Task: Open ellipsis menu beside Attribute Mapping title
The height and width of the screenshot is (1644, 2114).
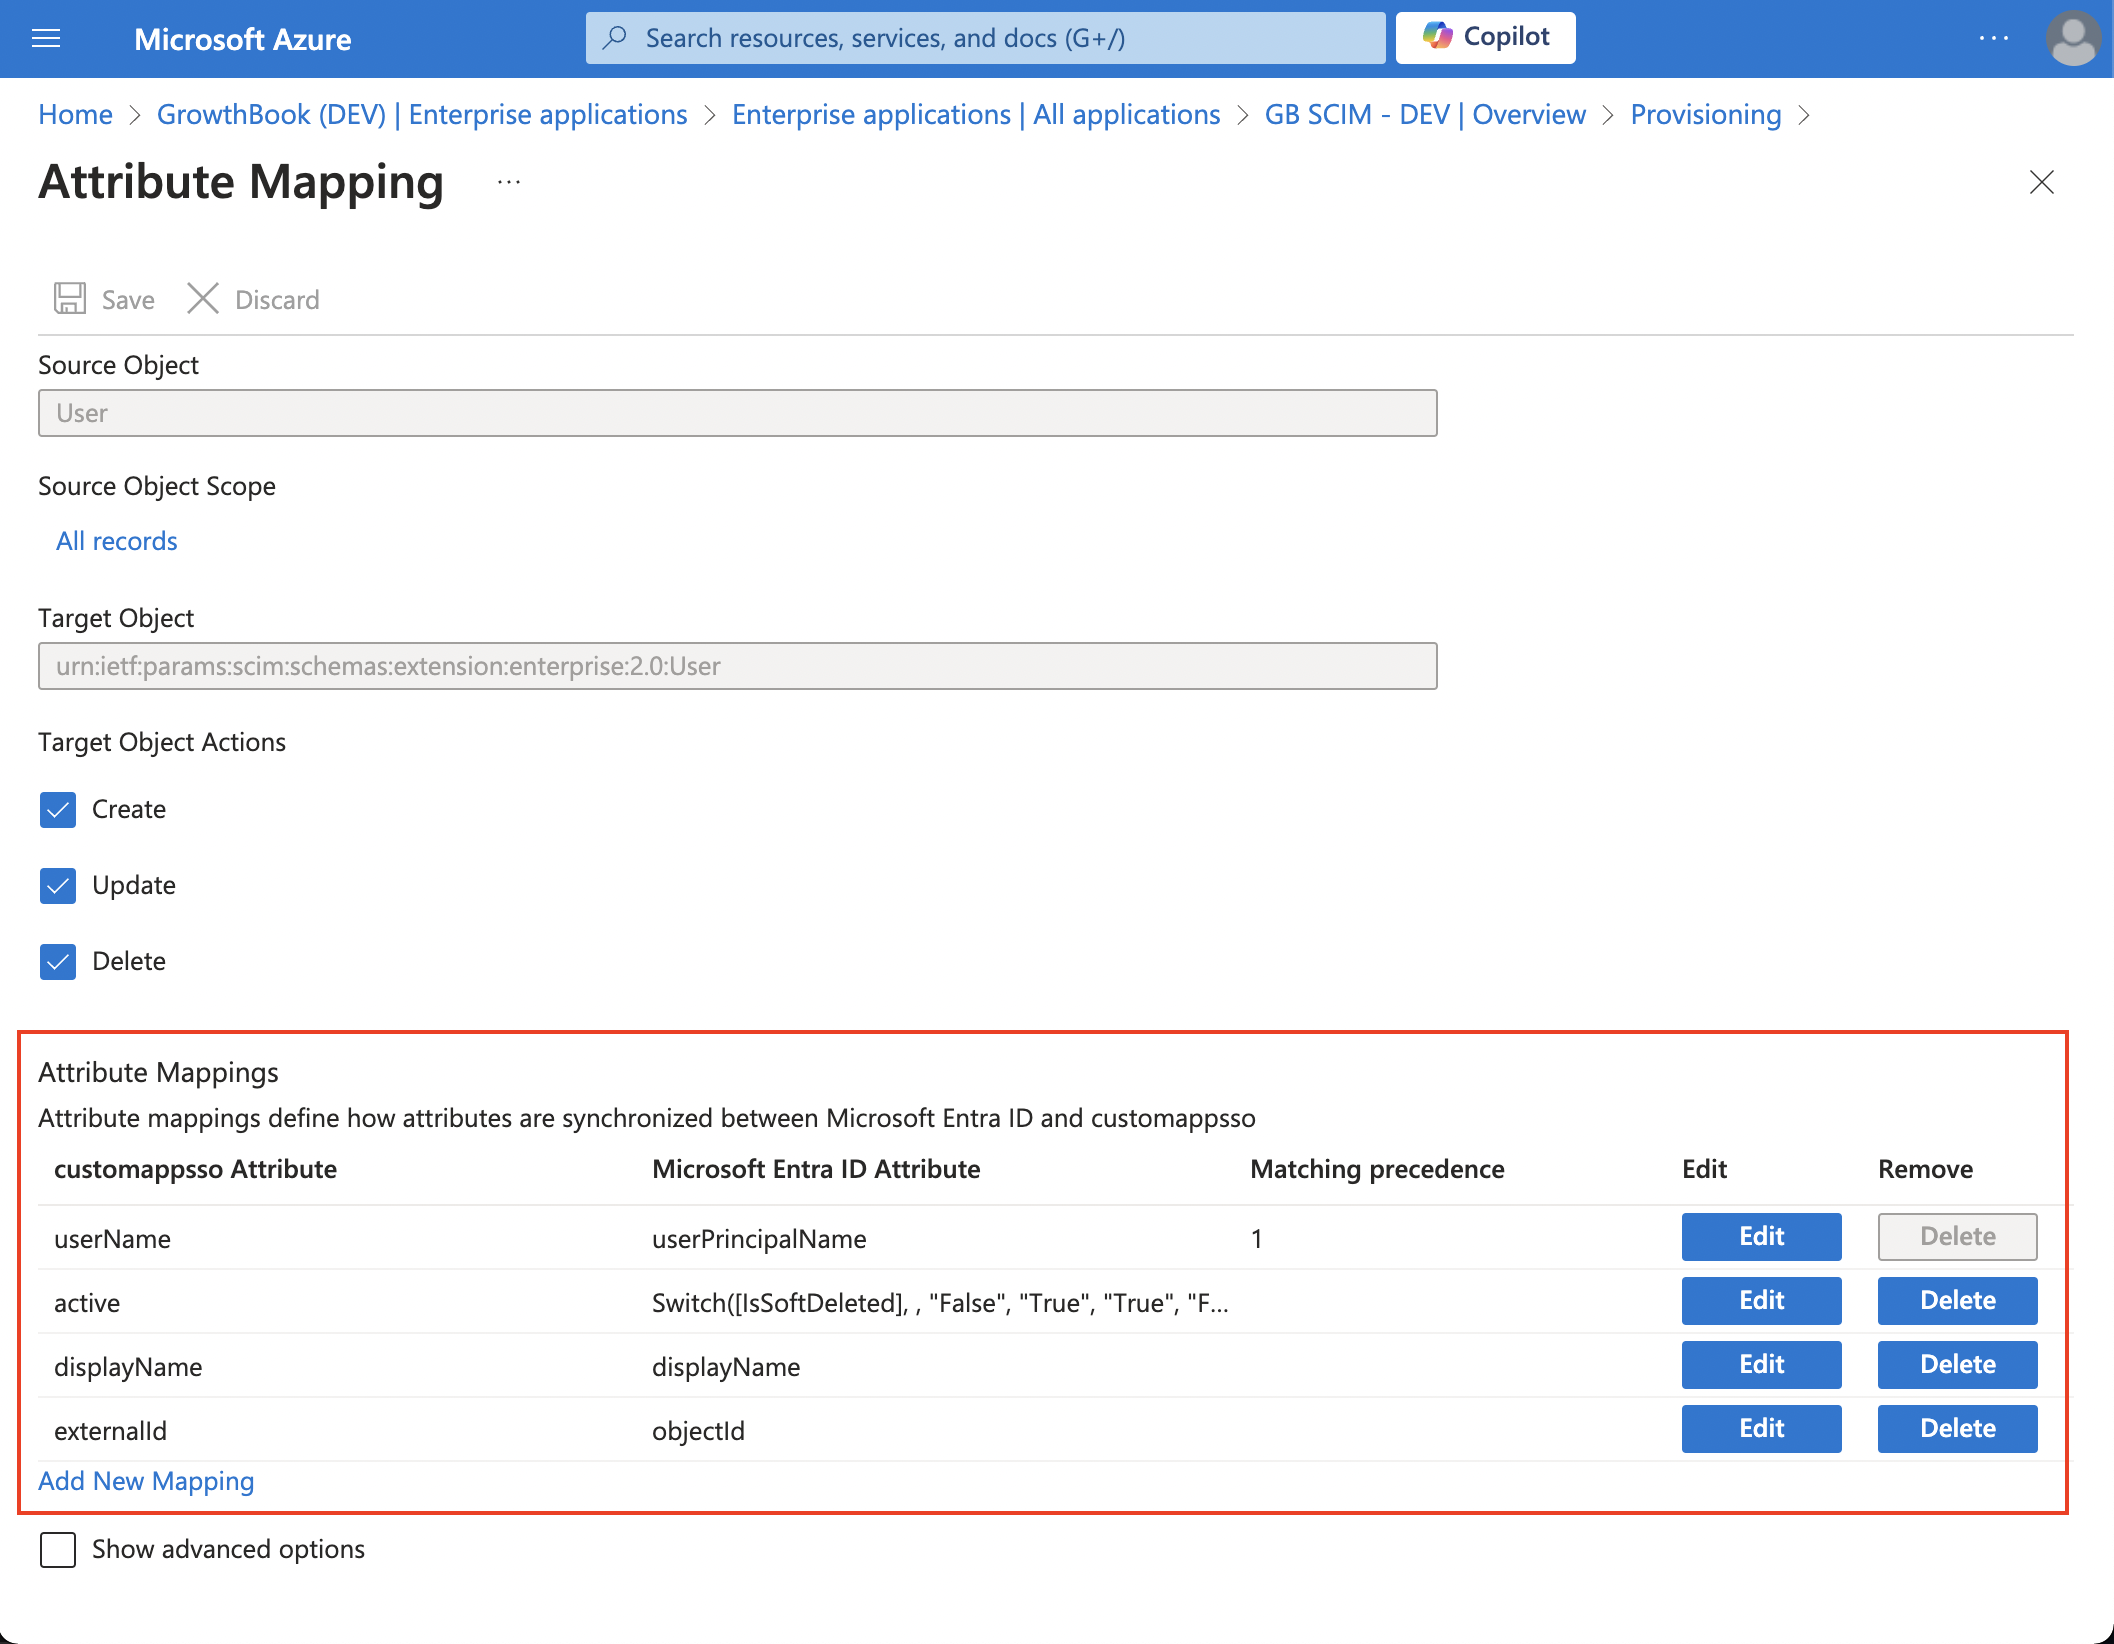Action: (509, 182)
